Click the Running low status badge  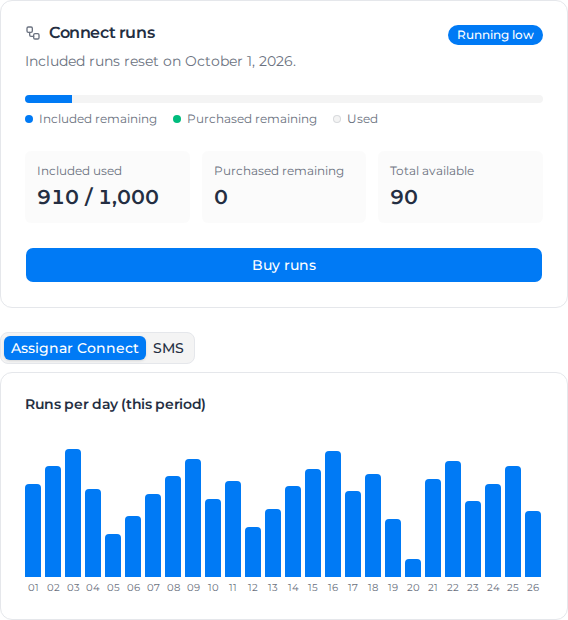pyautogui.click(x=495, y=35)
